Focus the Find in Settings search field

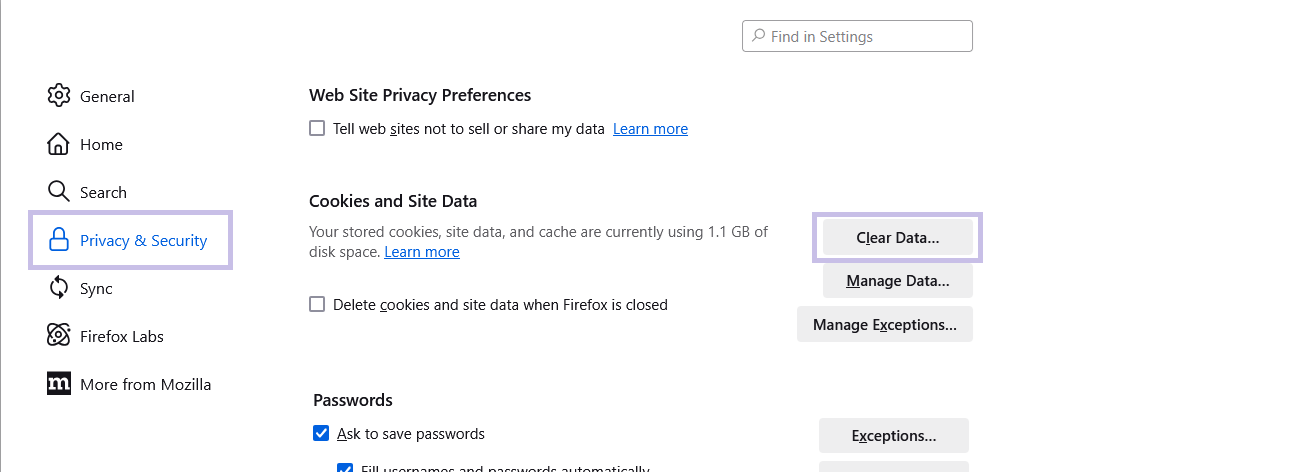click(x=867, y=37)
